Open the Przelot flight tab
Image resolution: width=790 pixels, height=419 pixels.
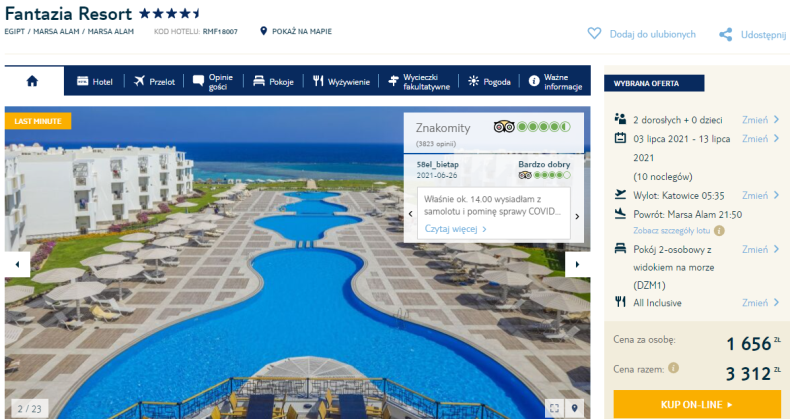(x=154, y=82)
